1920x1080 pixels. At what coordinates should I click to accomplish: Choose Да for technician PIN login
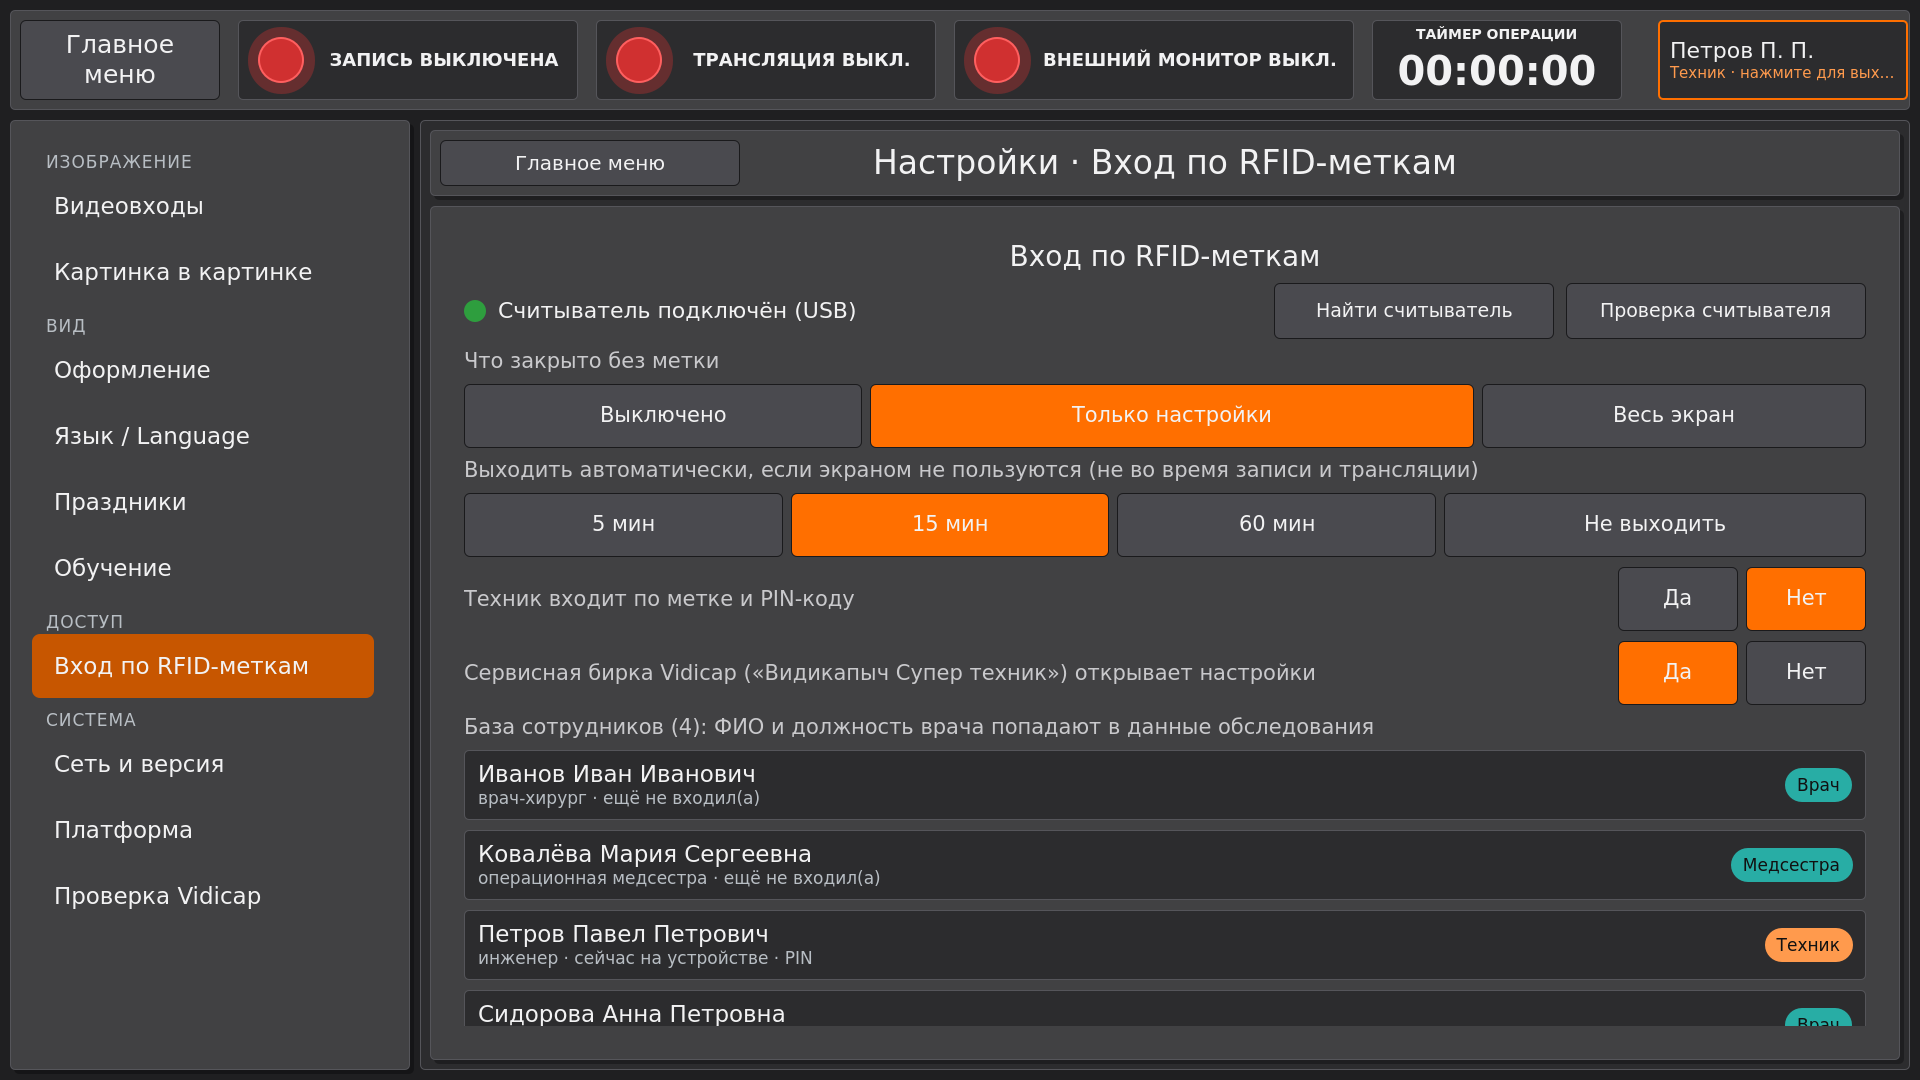[x=1678, y=599]
